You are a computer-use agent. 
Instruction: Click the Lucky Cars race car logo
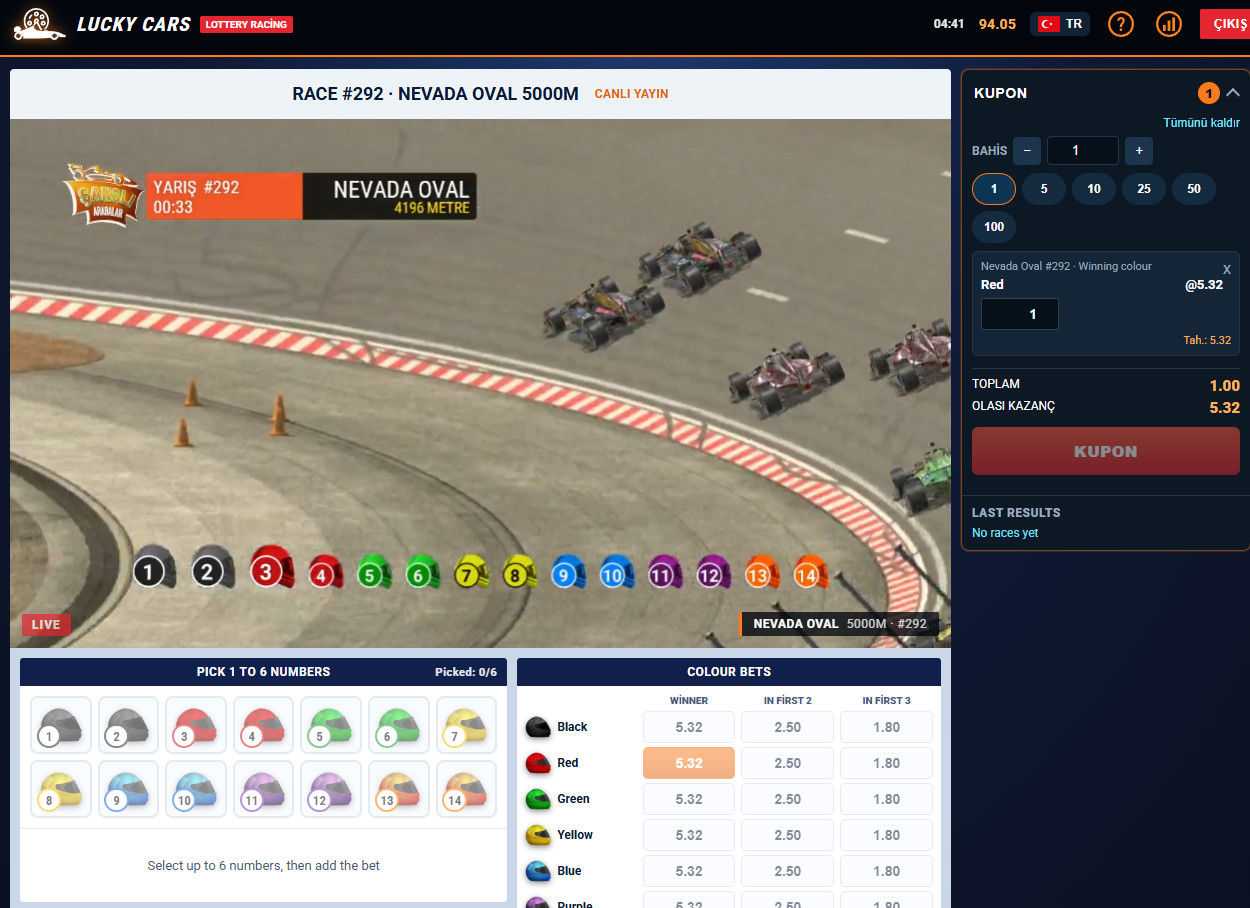coord(39,24)
